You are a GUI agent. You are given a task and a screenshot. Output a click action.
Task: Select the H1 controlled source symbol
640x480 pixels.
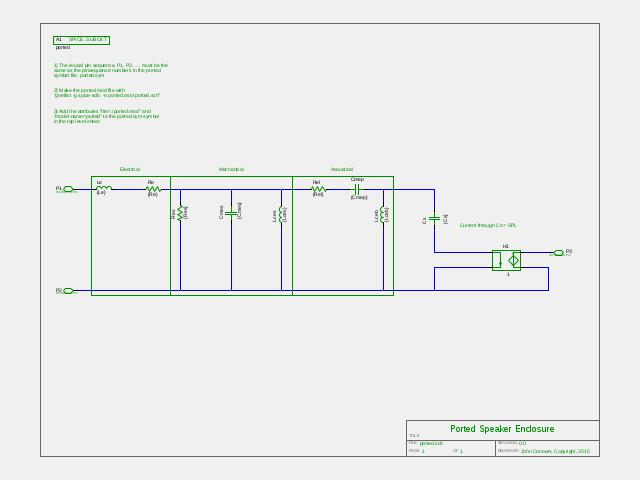[506, 260]
